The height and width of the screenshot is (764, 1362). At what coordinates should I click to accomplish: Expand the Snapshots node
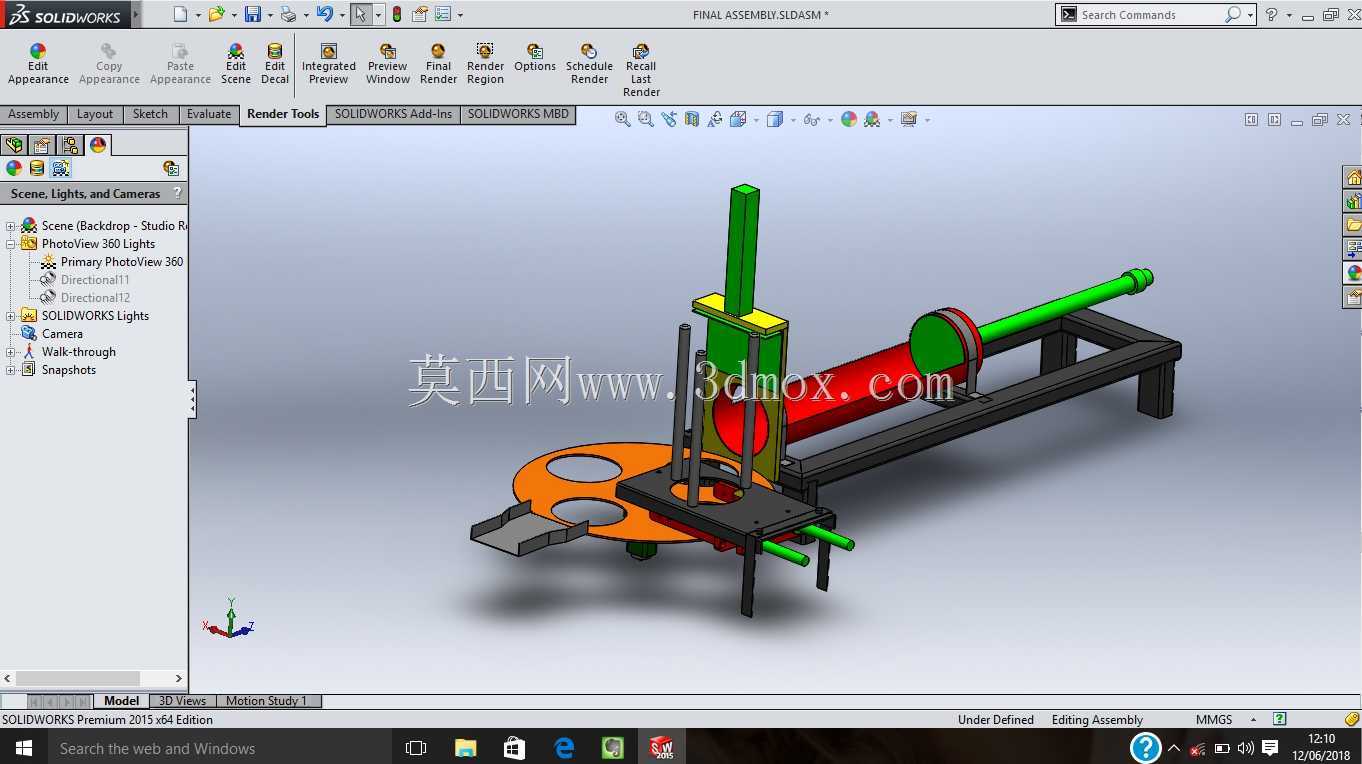11,370
